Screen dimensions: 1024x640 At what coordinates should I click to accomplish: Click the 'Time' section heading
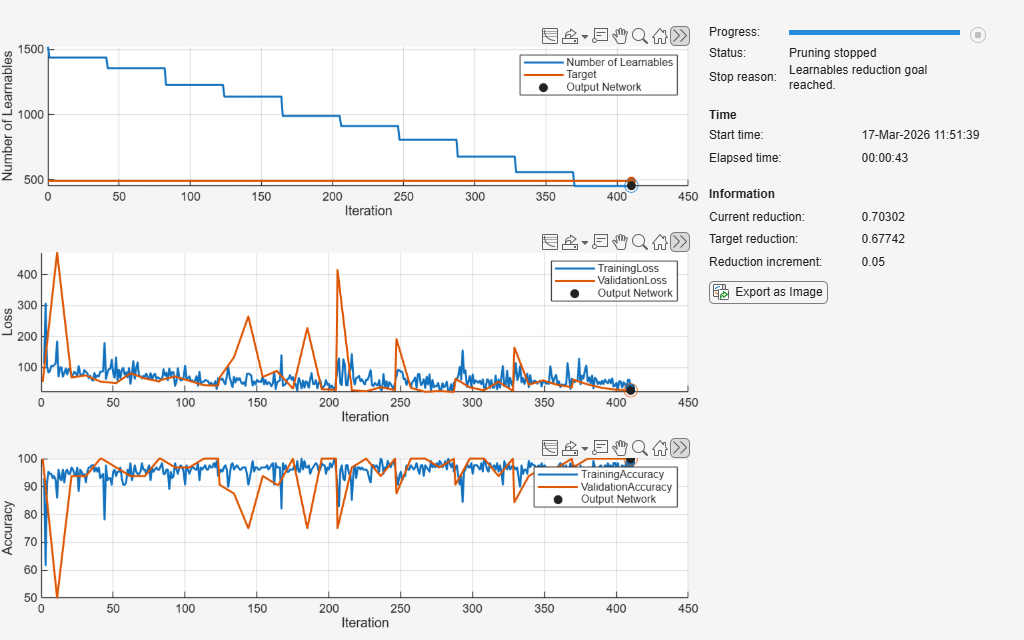click(x=723, y=114)
